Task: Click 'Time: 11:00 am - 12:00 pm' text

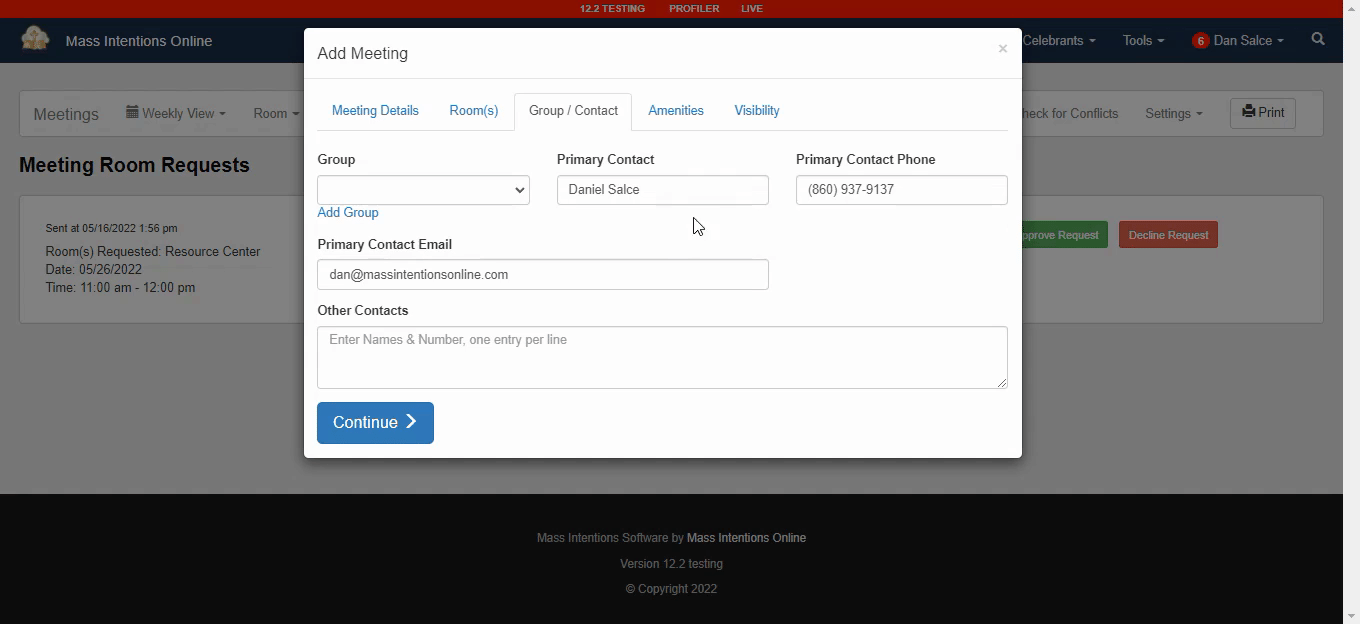Action: (120, 288)
